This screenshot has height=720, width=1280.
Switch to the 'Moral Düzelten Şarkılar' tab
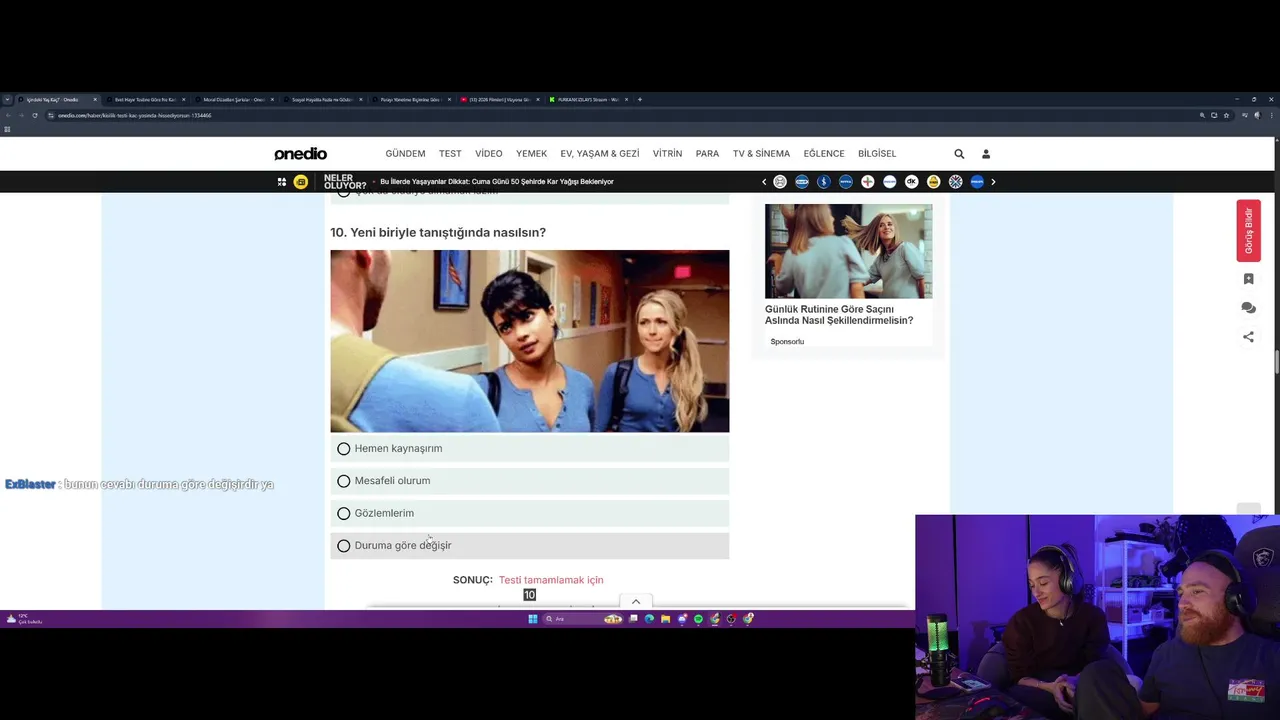tap(233, 100)
